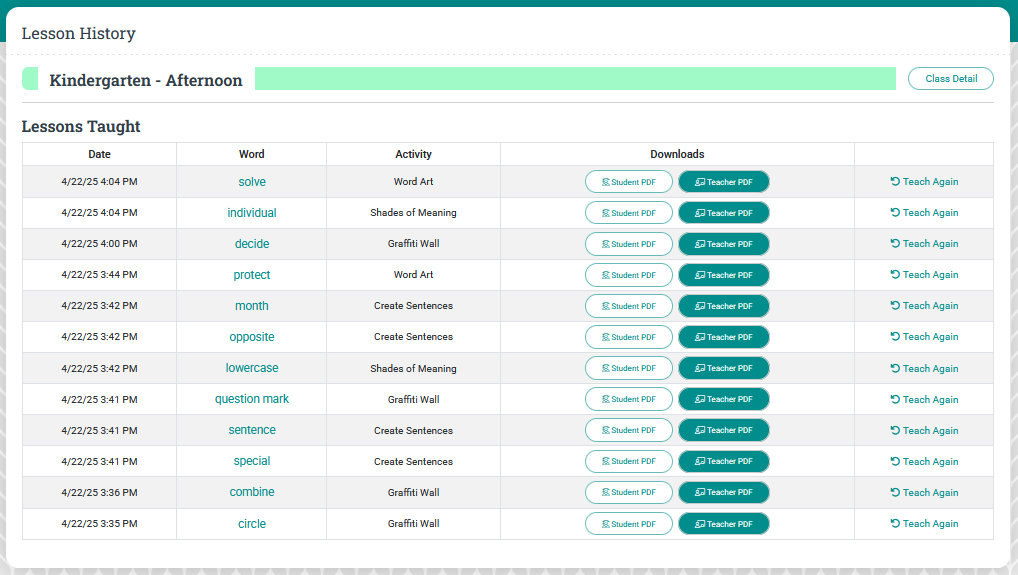Teach the combine lesson again
Viewport: 1018px width, 575px height.
point(924,493)
